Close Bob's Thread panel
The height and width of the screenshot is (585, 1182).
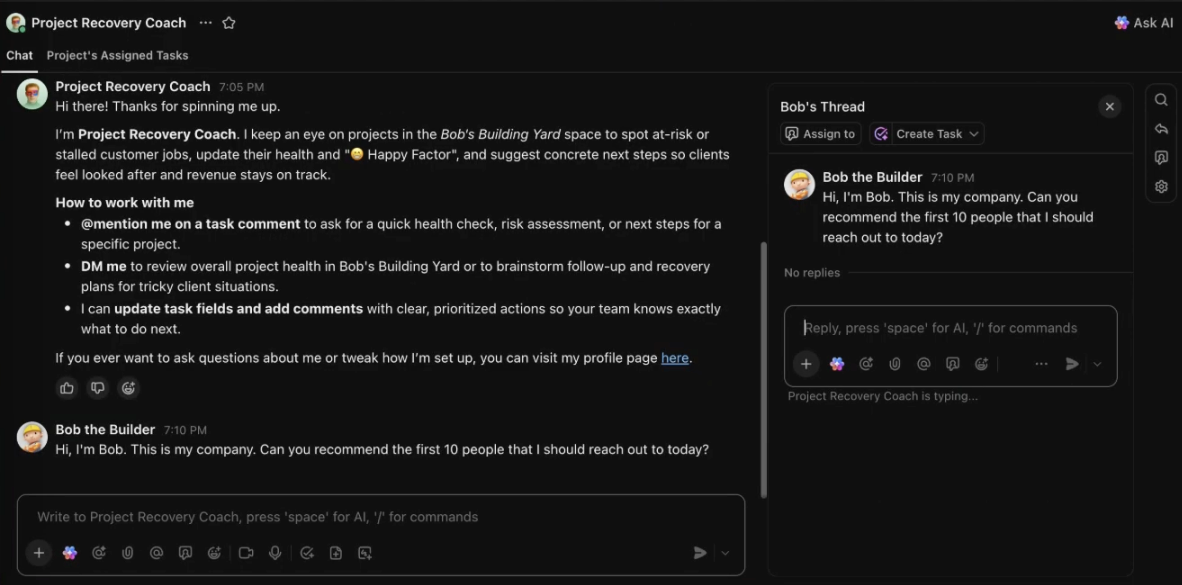1109,107
